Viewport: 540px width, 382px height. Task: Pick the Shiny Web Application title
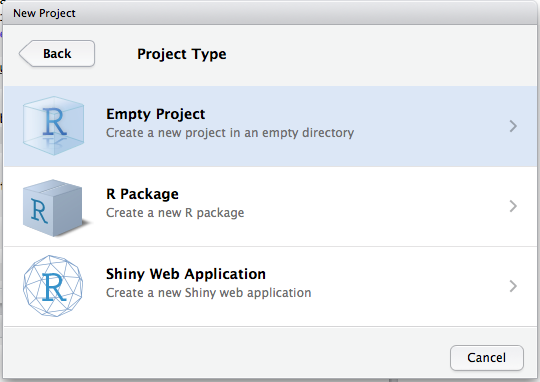pyautogui.click(x=186, y=274)
